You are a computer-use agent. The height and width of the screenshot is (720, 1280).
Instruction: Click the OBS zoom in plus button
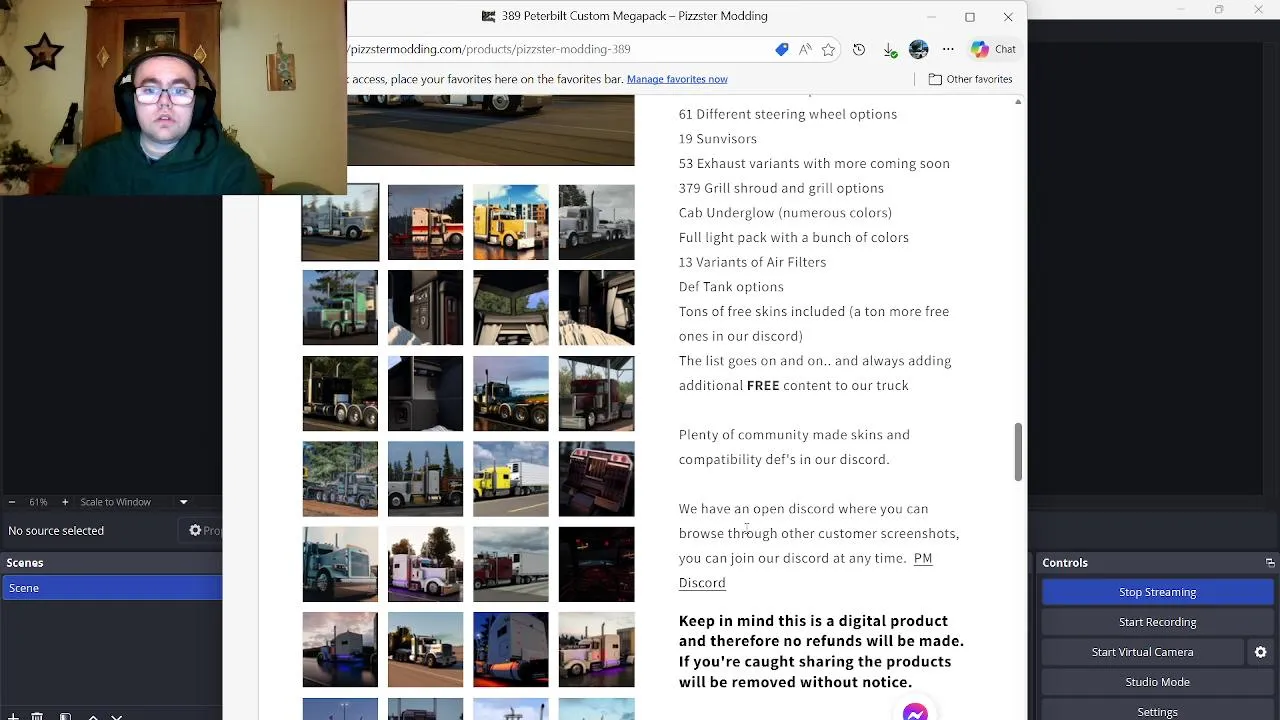point(65,502)
